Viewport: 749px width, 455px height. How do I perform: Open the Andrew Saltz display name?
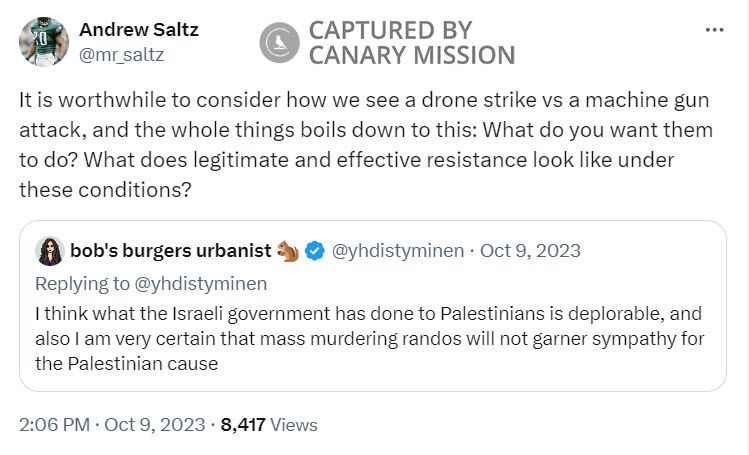(138, 29)
